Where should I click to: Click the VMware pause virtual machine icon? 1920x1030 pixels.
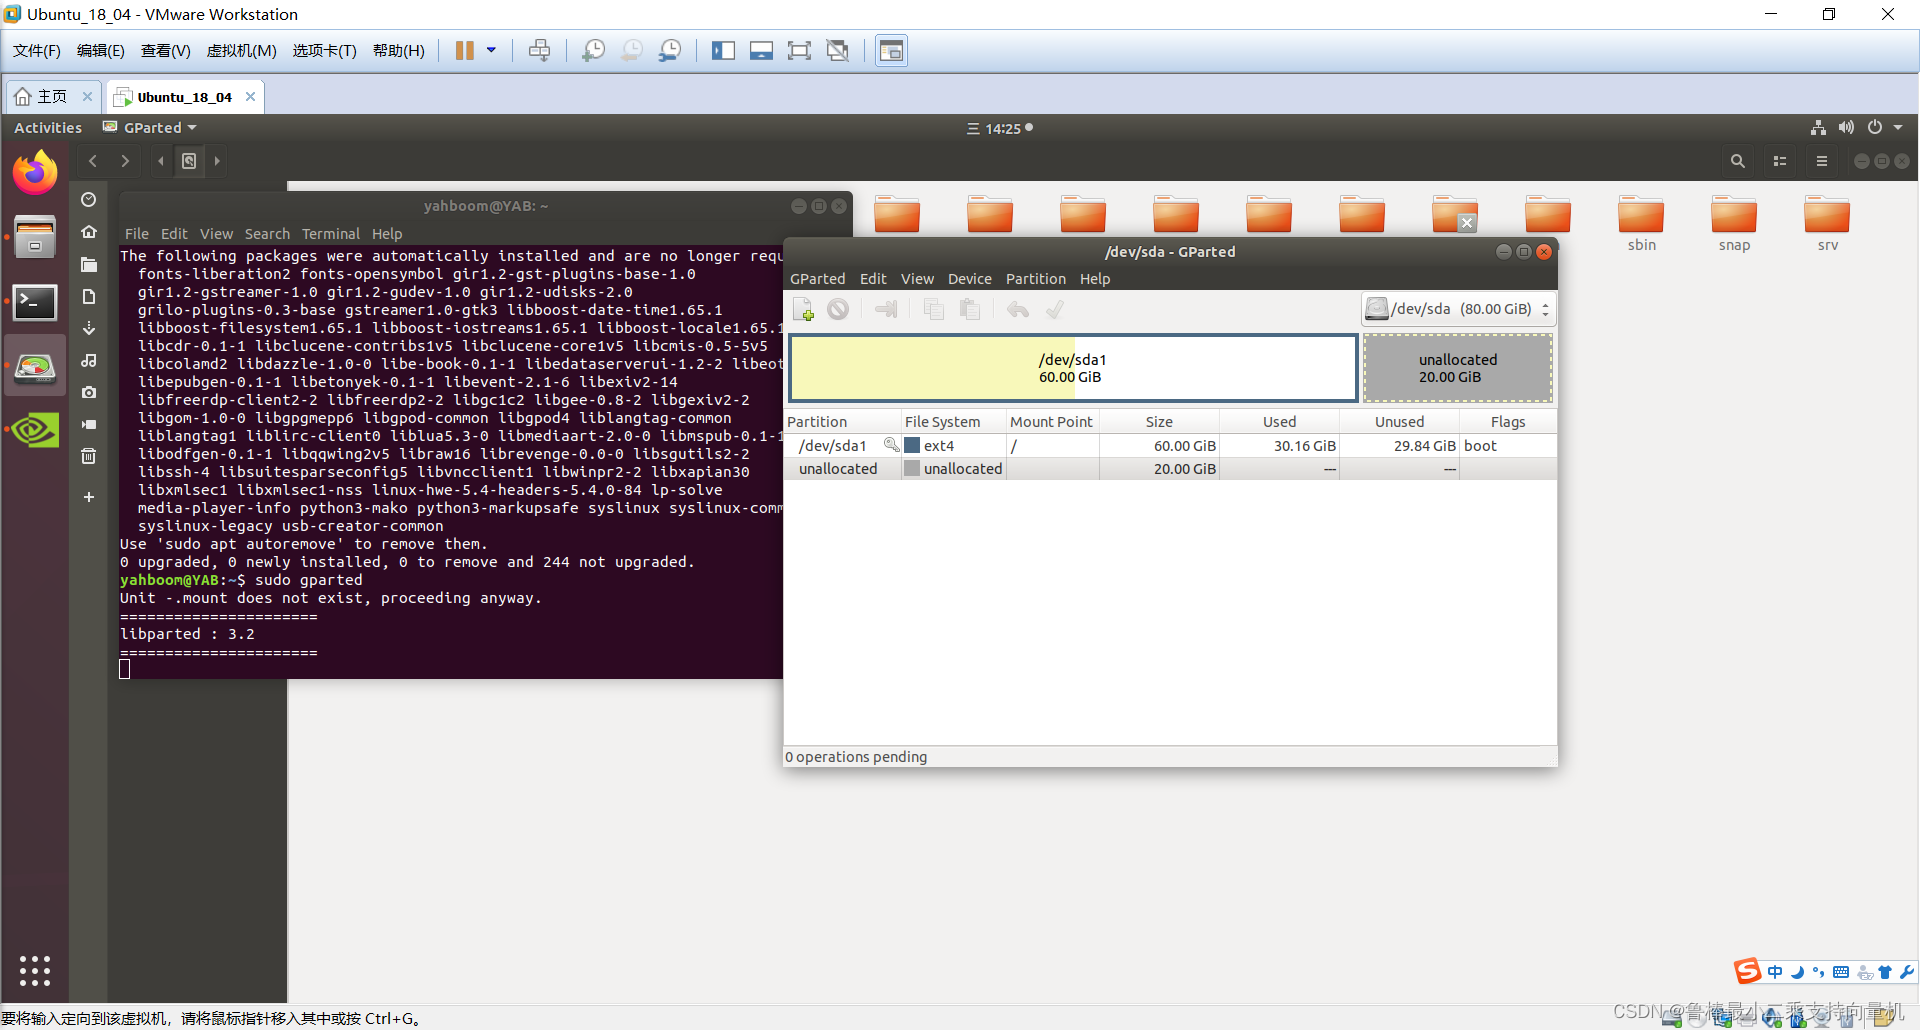click(x=465, y=51)
